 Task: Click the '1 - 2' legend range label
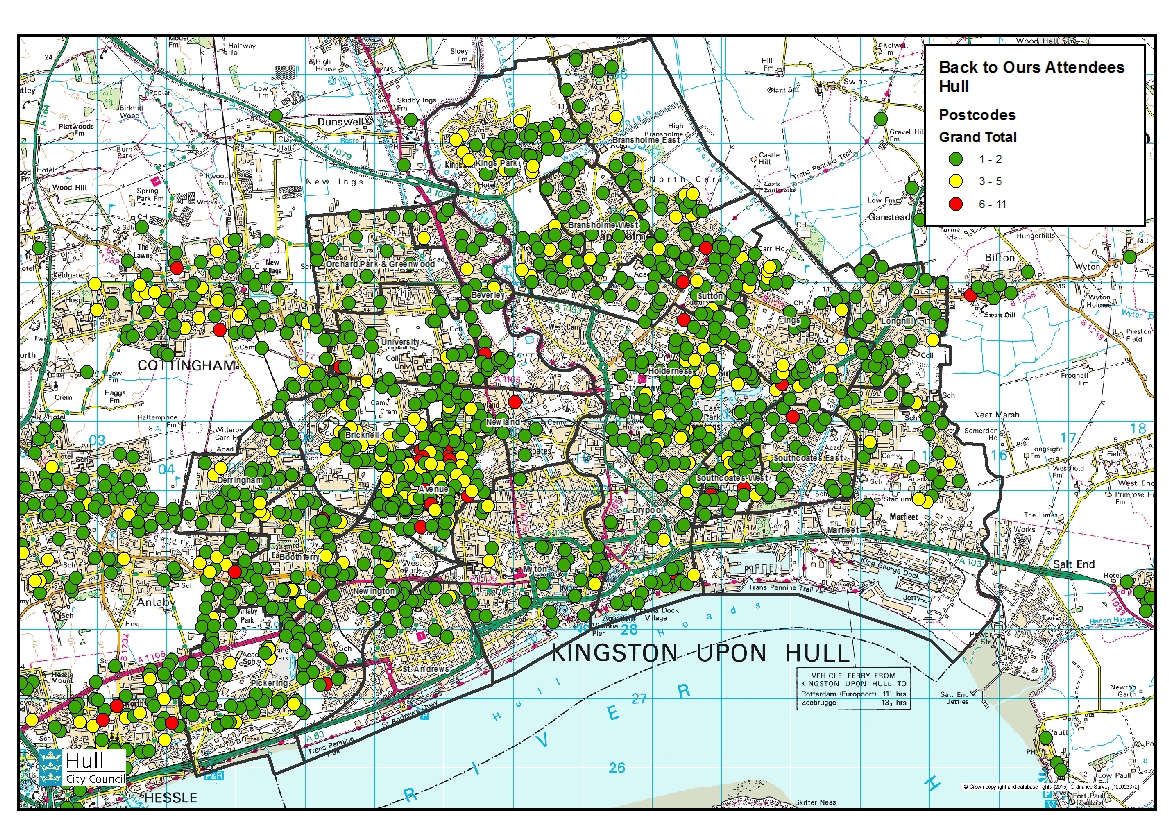[990, 159]
